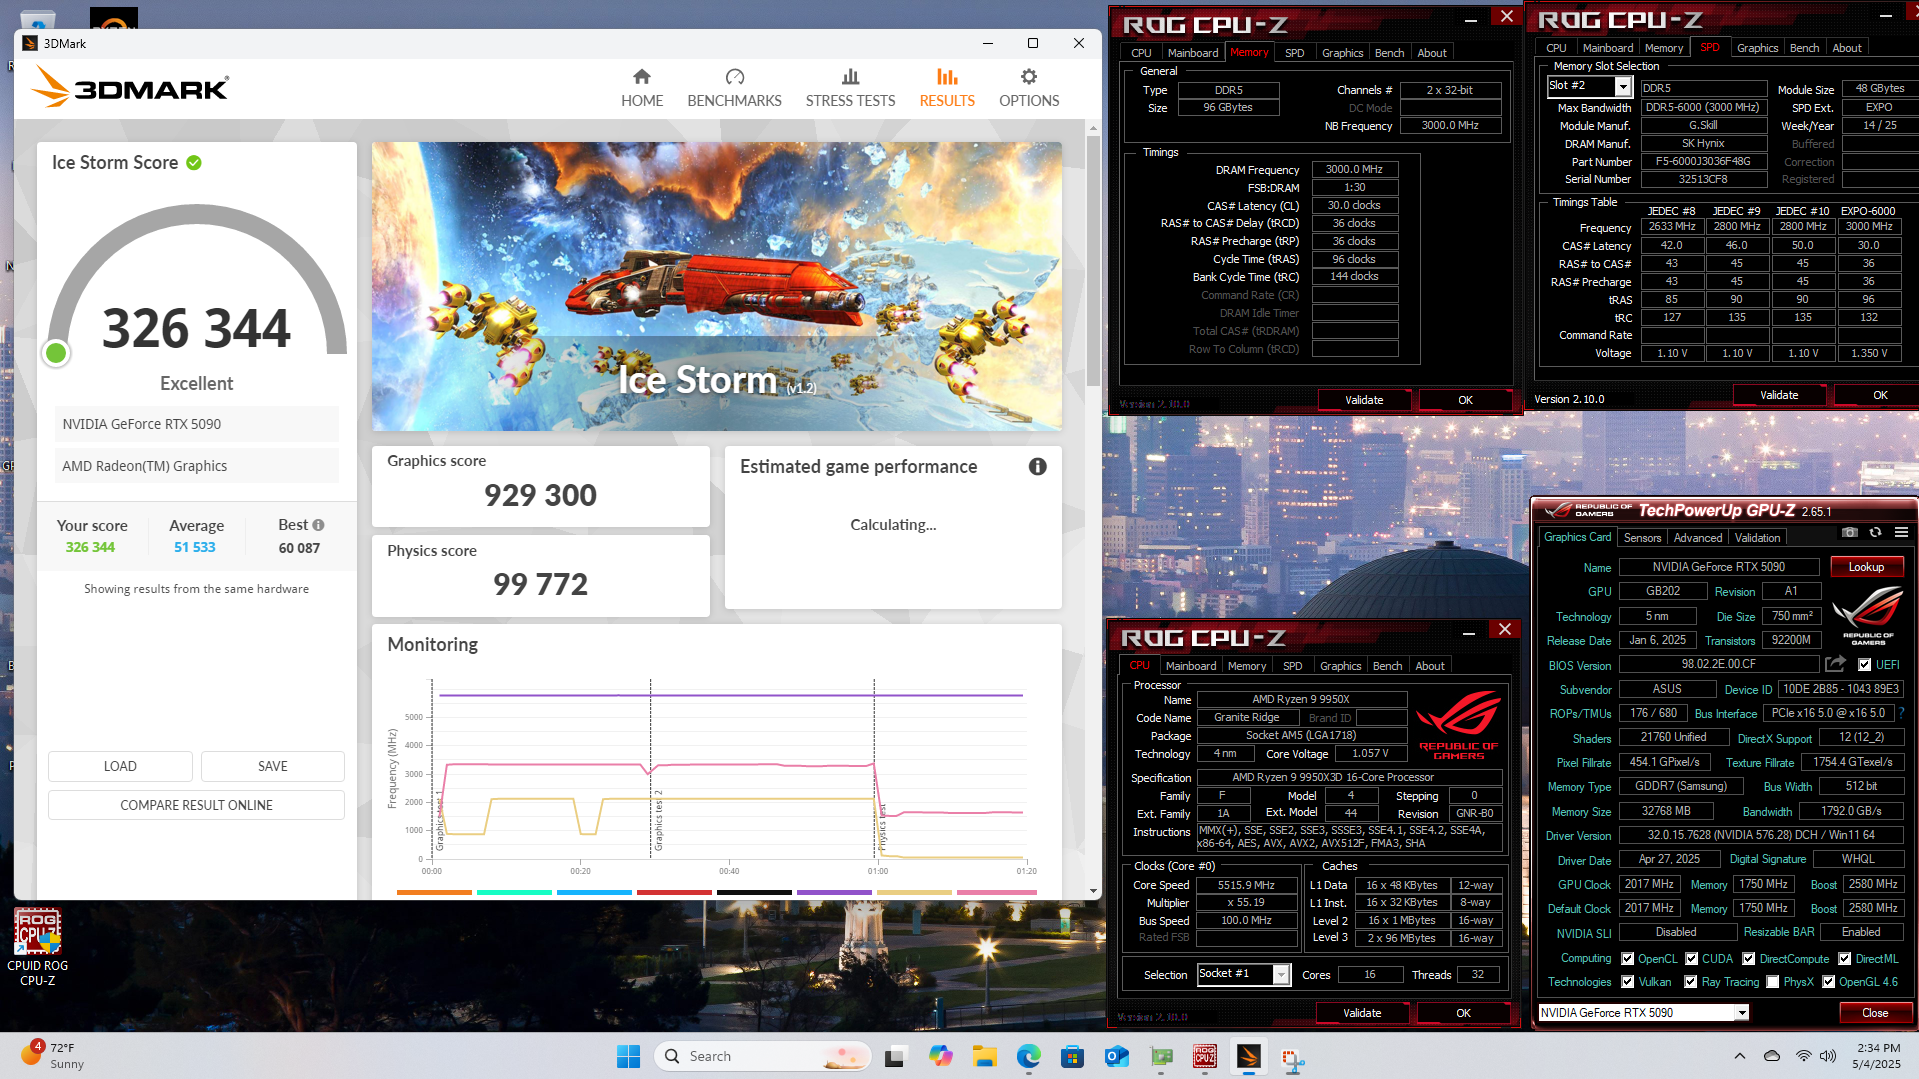Open the weather widget showing 72°F Sunny
The image size is (1919, 1079).
point(52,1056)
